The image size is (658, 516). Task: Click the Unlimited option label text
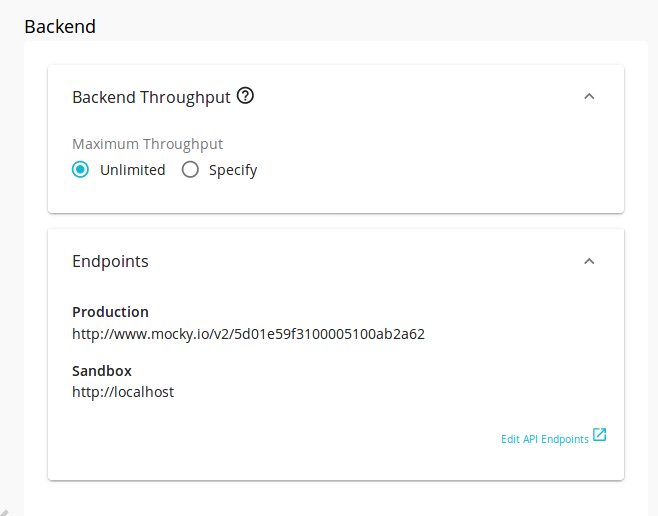pos(133,170)
